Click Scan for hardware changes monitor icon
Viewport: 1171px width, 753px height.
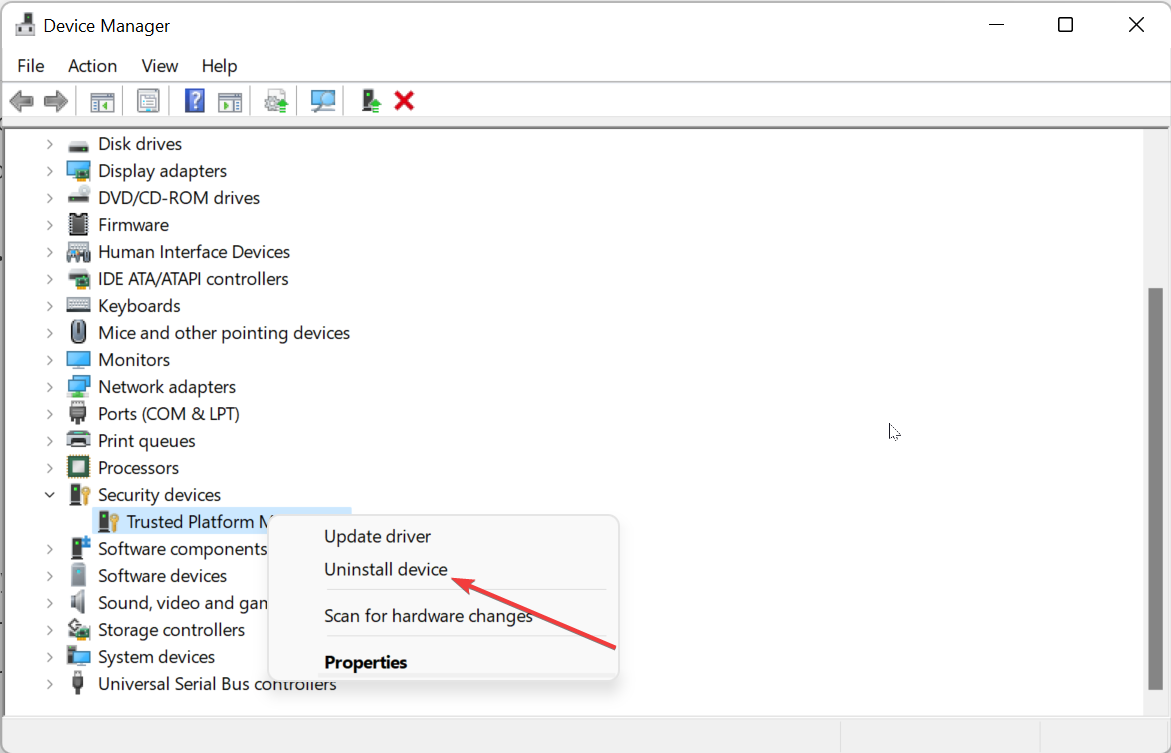pos(323,101)
